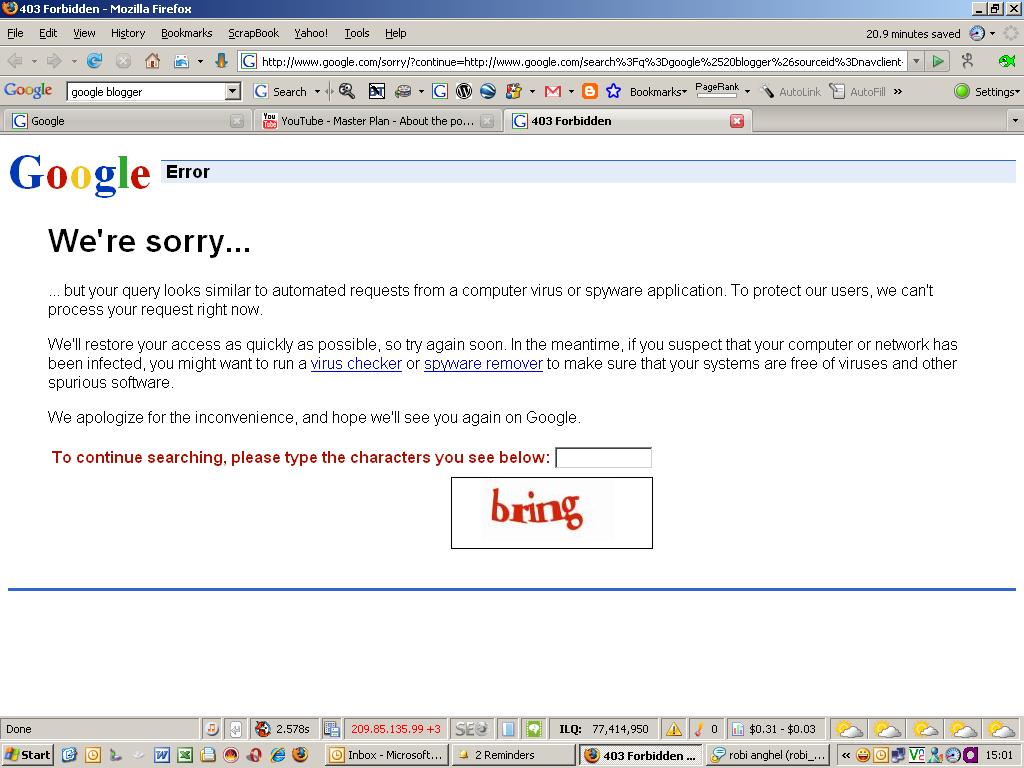This screenshot has width=1024, height=768.
Task: Open the Bookmarks dropdown in Google toolbar
Action: coord(658,92)
